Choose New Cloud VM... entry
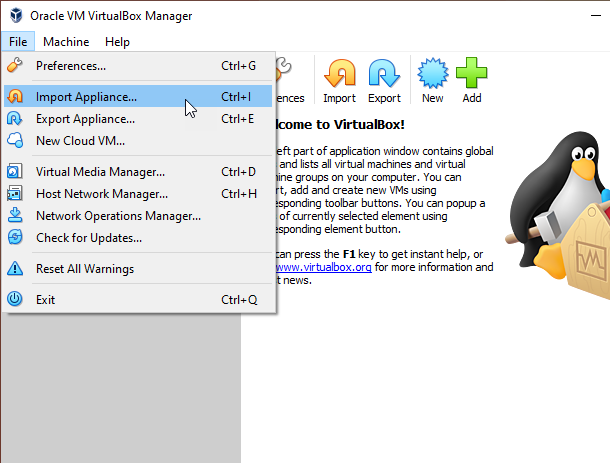The image size is (610, 463). click(x=138, y=140)
